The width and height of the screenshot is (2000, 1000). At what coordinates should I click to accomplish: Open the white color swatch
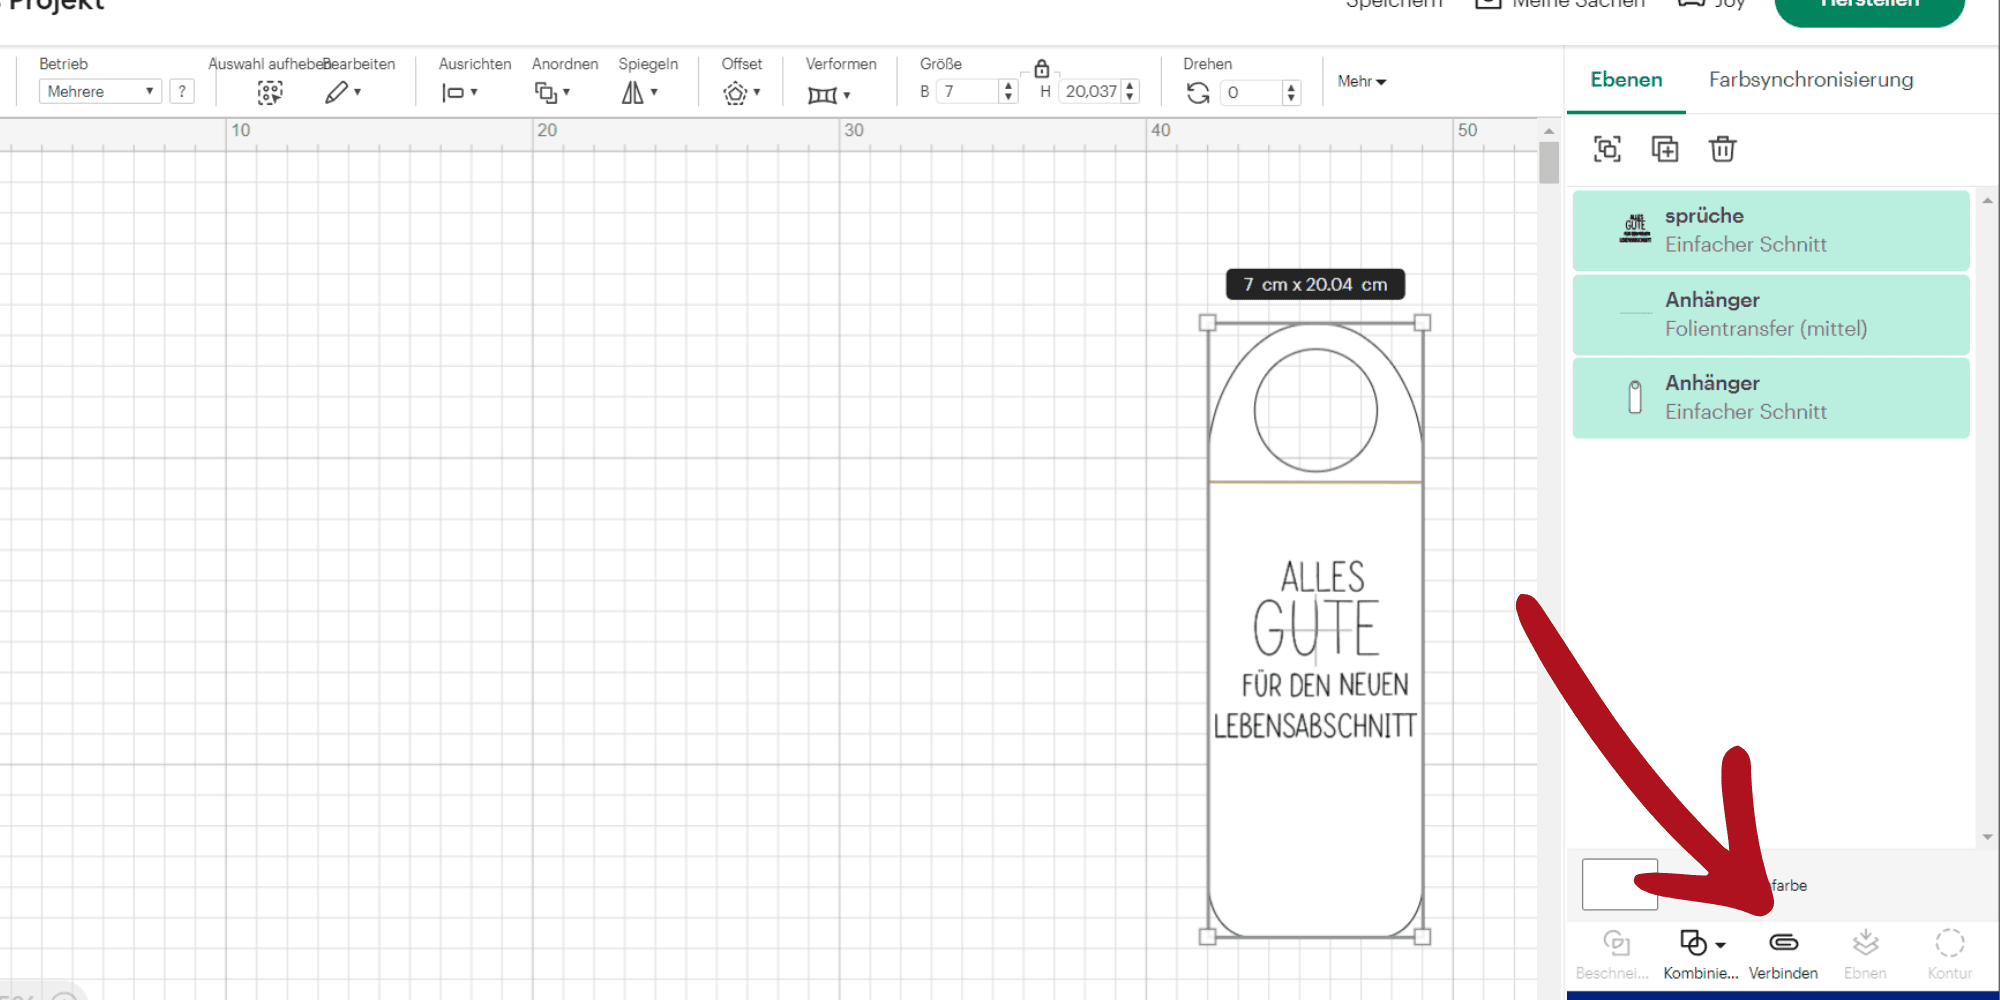coord(1619,884)
